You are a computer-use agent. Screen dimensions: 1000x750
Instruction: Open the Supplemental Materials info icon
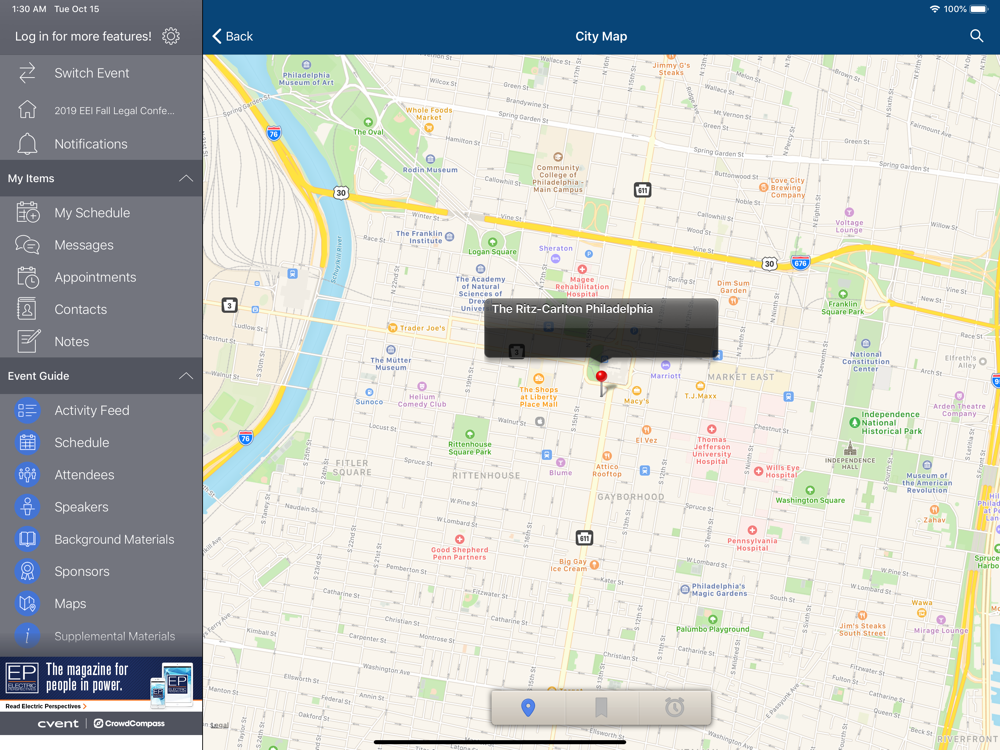[27, 635]
